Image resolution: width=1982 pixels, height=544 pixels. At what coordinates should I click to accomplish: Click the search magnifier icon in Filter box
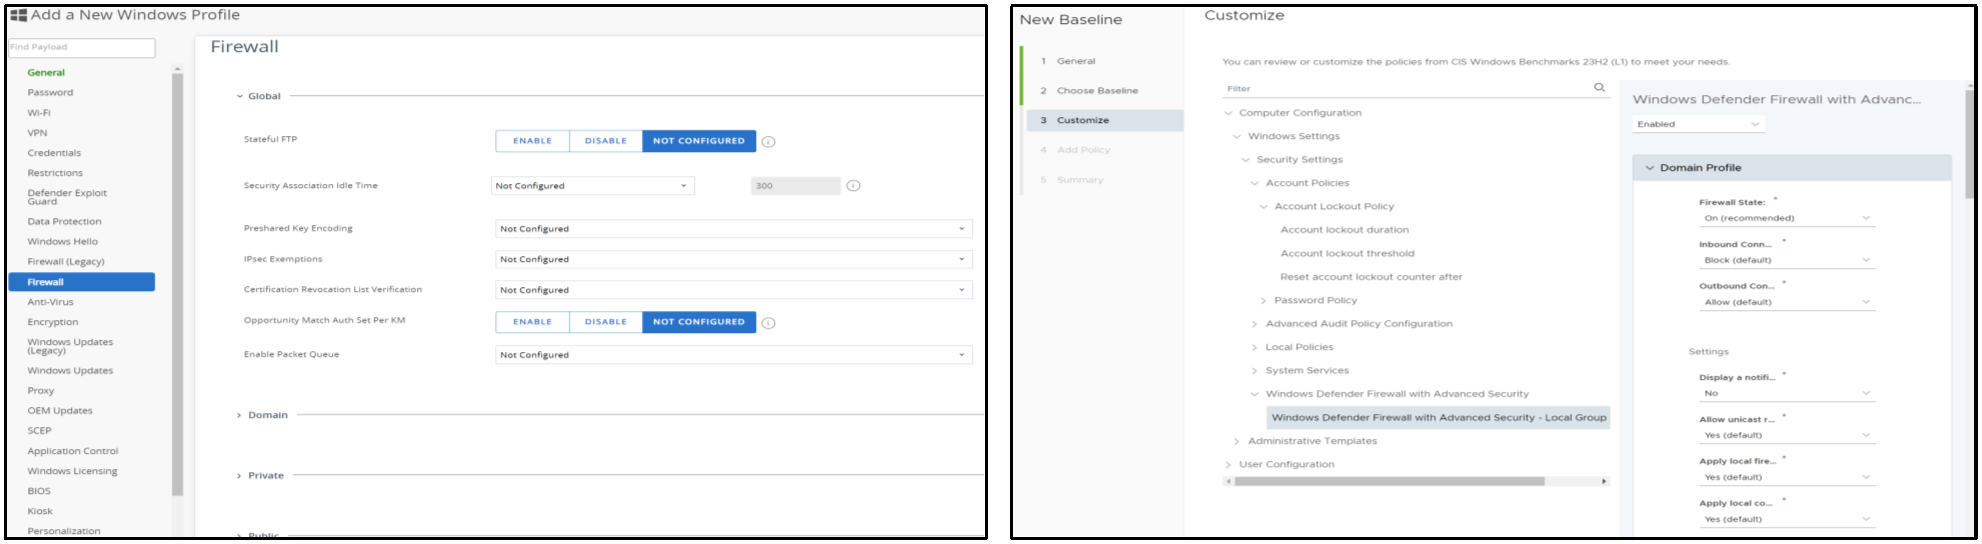click(x=1599, y=88)
